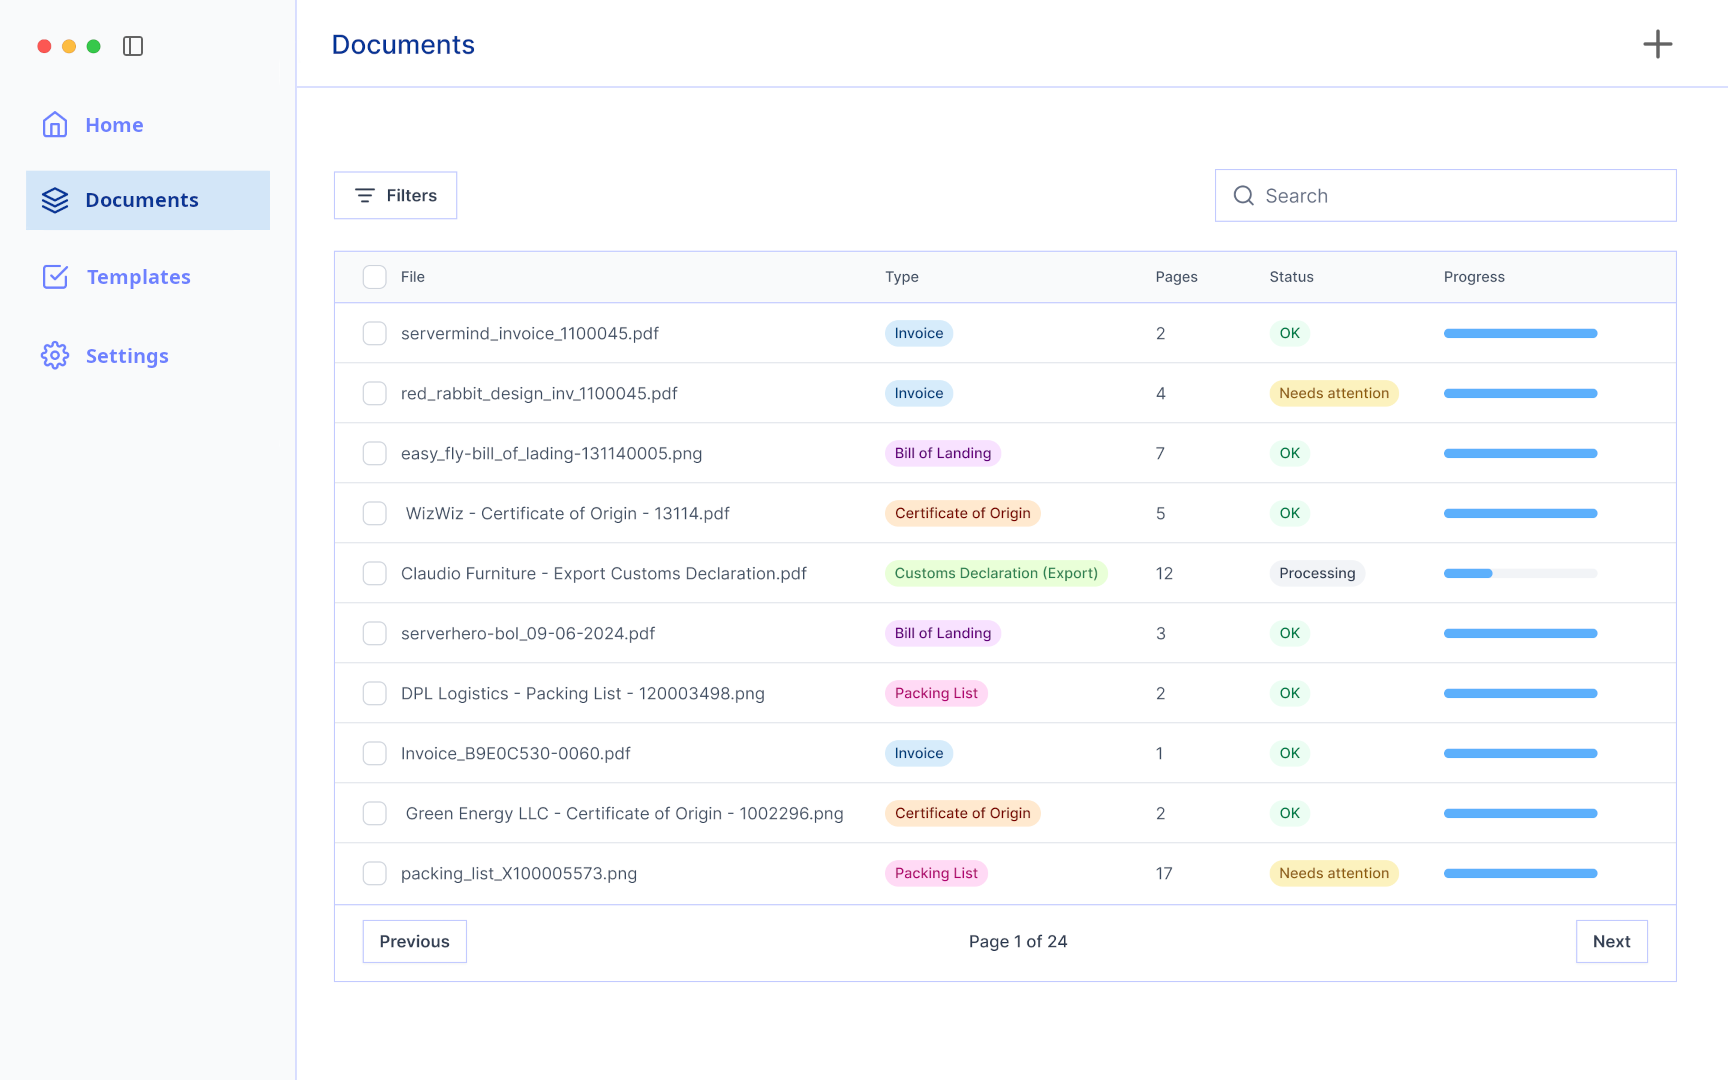Image resolution: width=1728 pixels, height=1080 pixels.
Task: Tick checkbox for Claudio Furniture export declaration
Action: click(374, 573)
